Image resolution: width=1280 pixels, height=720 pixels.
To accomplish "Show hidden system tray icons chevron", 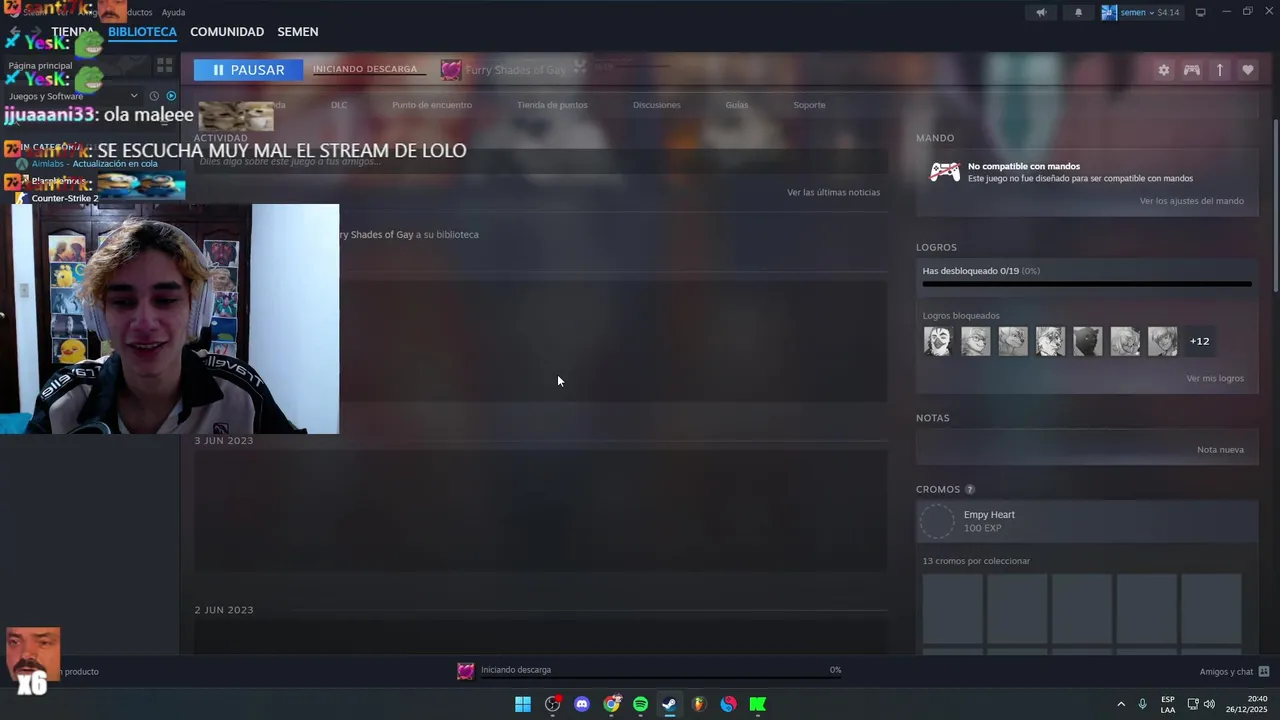I will point(1121,704).
